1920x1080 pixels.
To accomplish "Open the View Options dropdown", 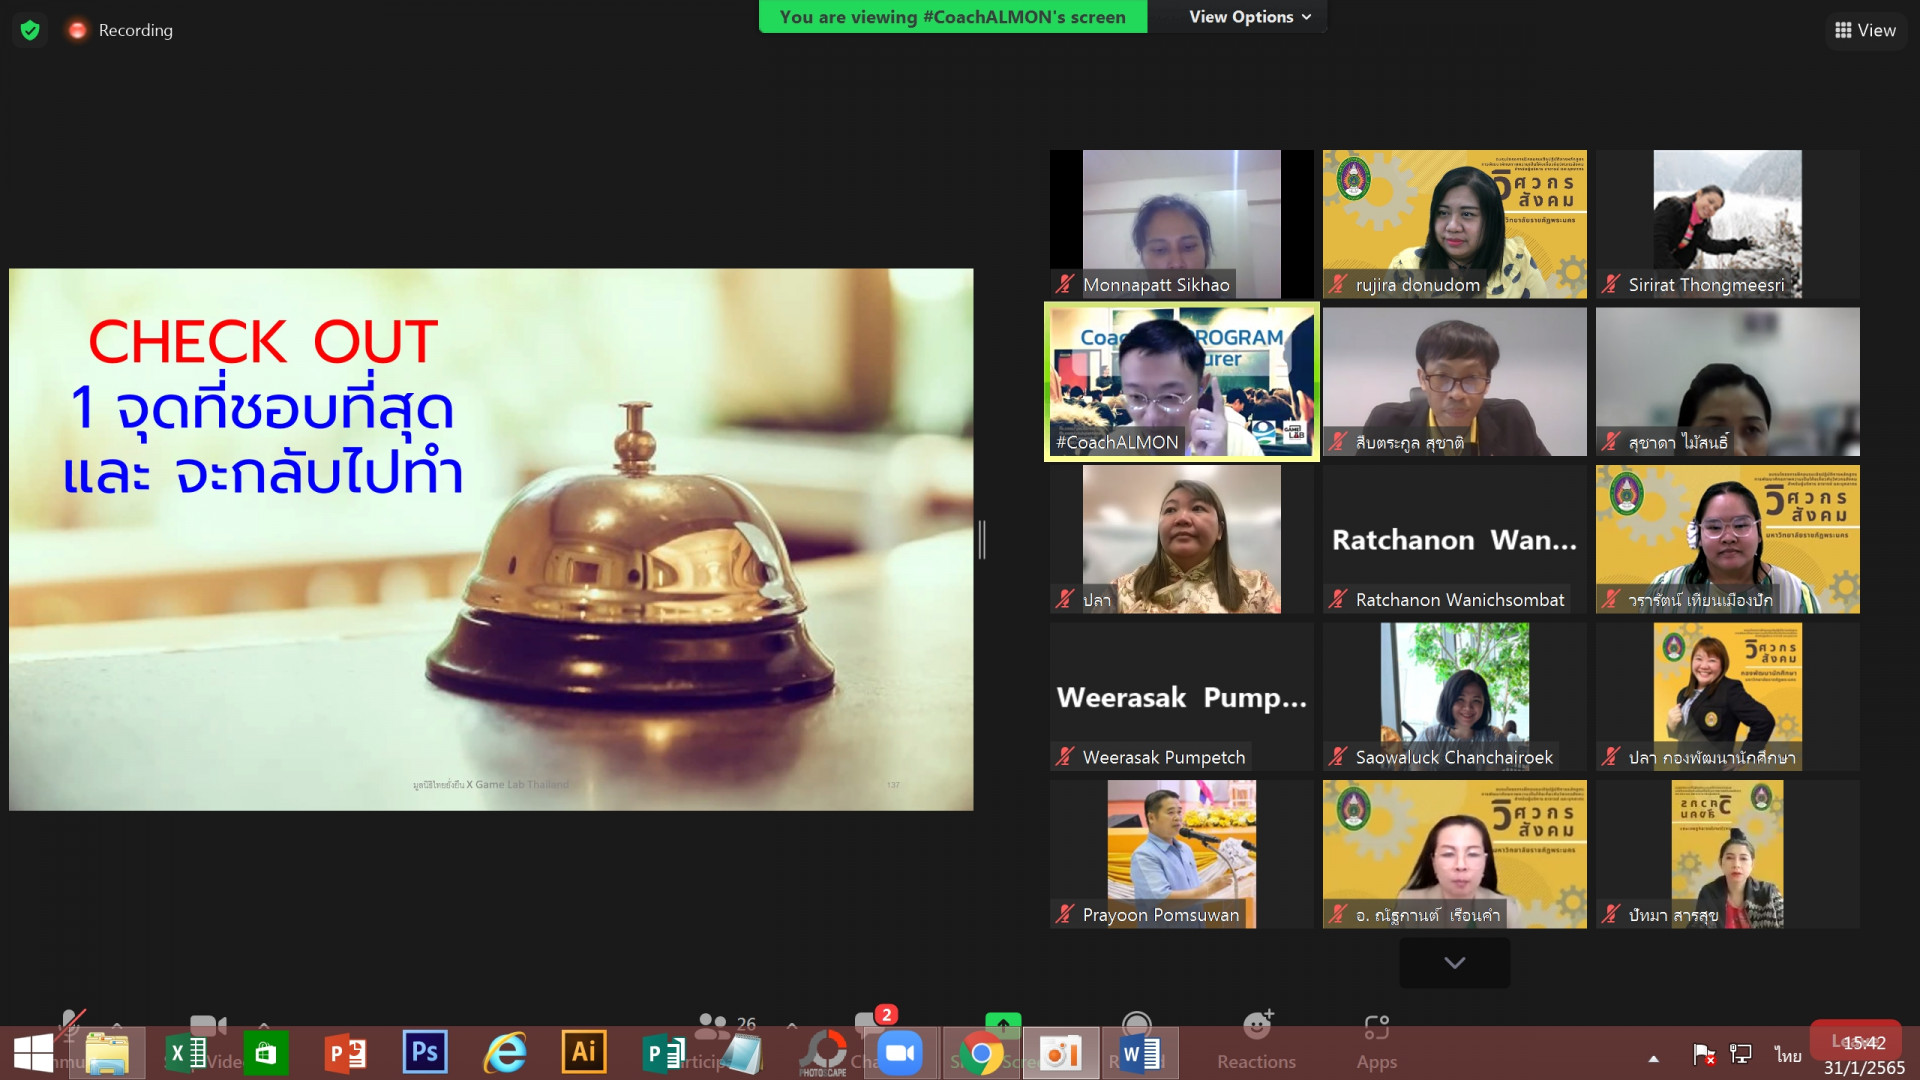I will (x=1249, y=17).
